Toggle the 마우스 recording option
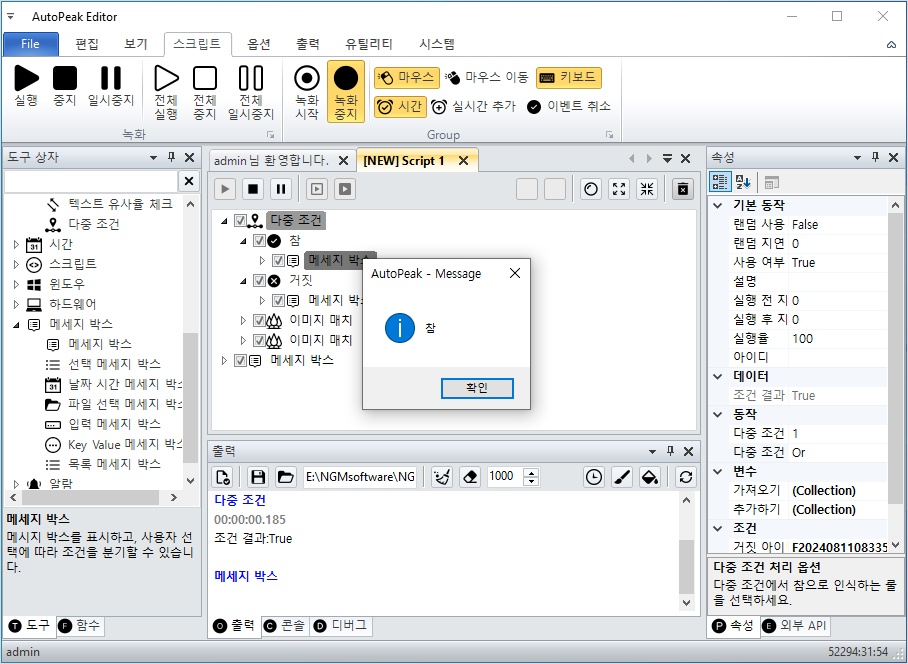This screenshot has width=908, height=664. [405, 77]
